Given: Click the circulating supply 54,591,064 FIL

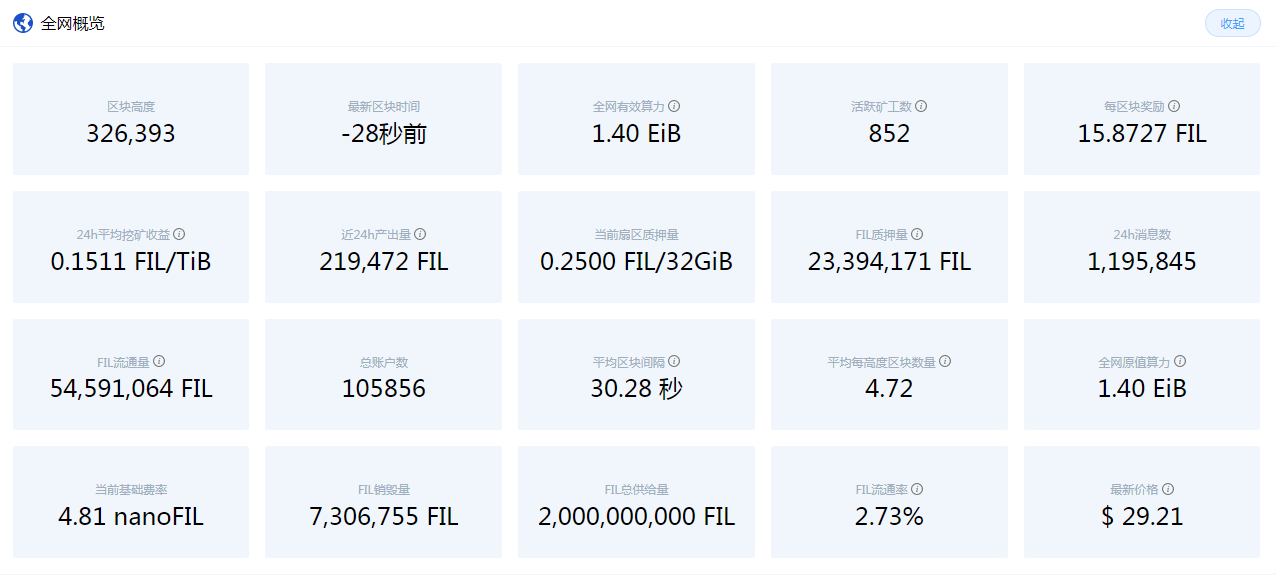Looking at the screenshot, I should click(x=131, y=388).
